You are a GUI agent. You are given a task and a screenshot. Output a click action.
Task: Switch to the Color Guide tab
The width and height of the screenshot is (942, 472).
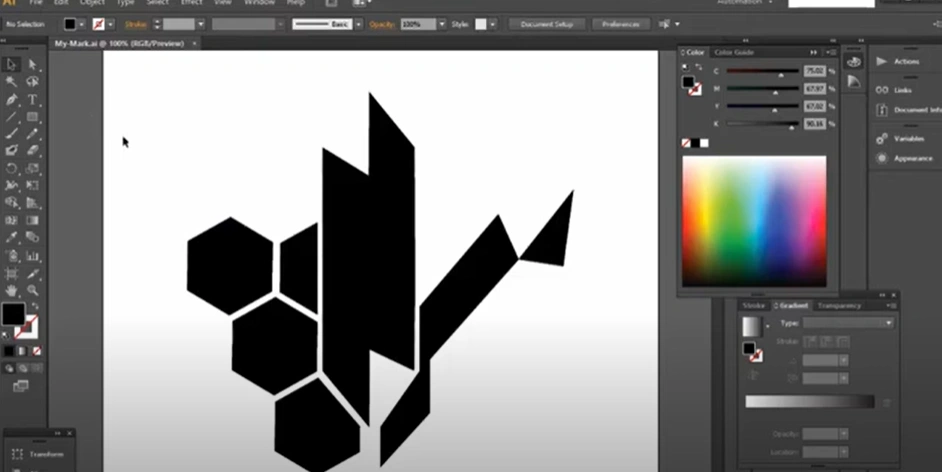pyautogui.click(x=734, y=52)
